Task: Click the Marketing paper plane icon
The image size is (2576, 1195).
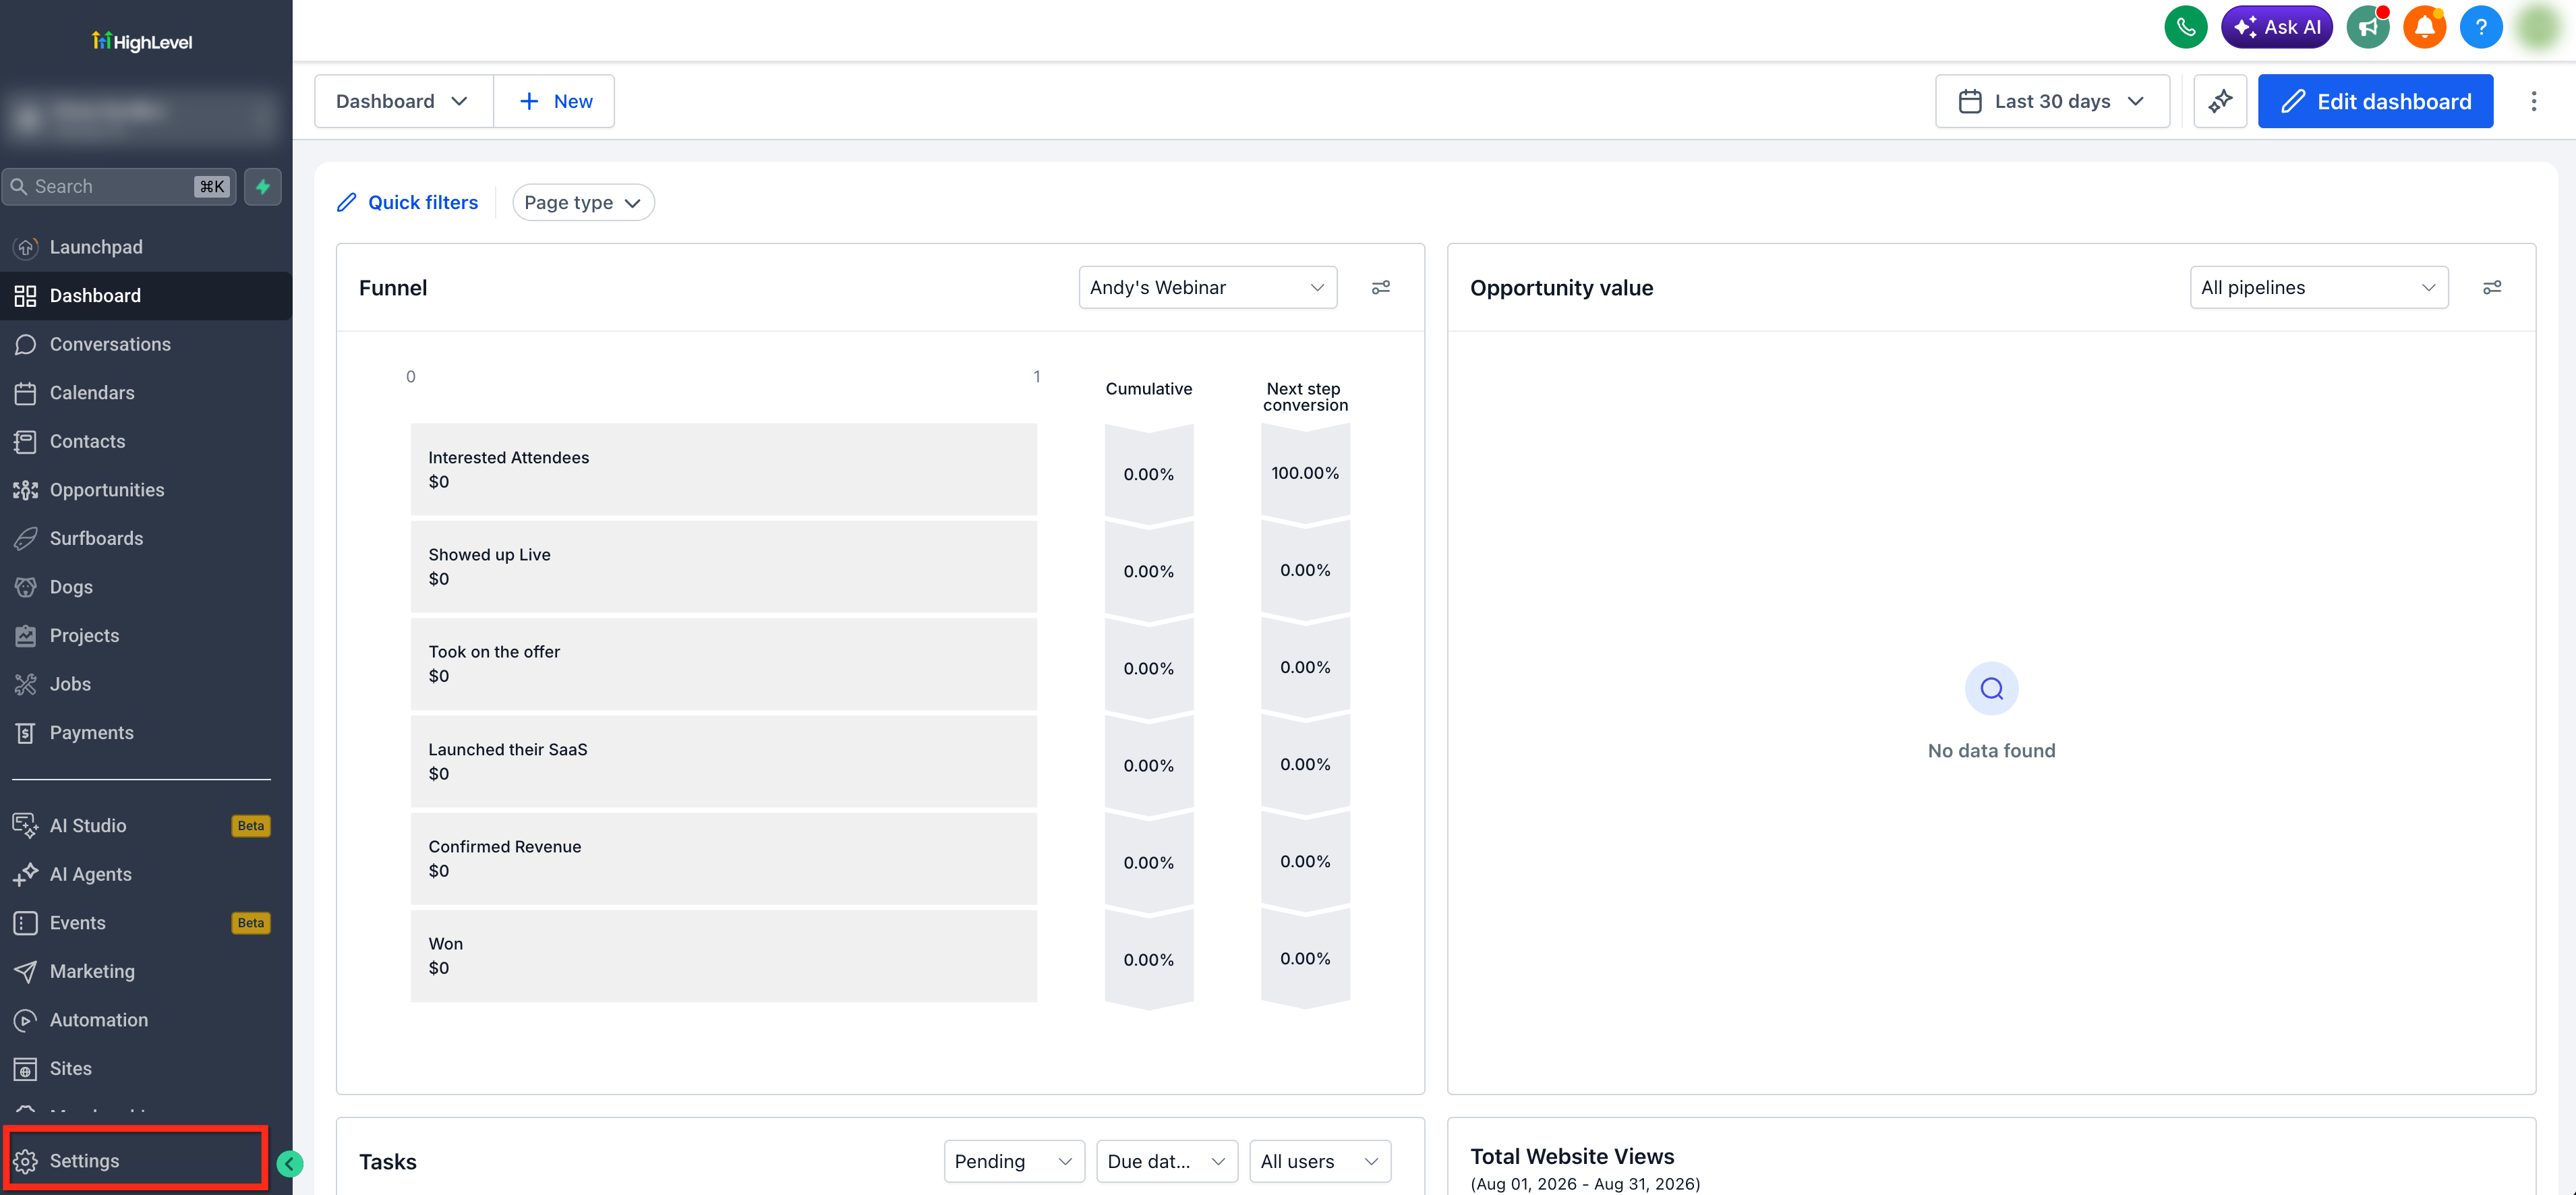Action: pyautogui.click(x=26, y=971)
